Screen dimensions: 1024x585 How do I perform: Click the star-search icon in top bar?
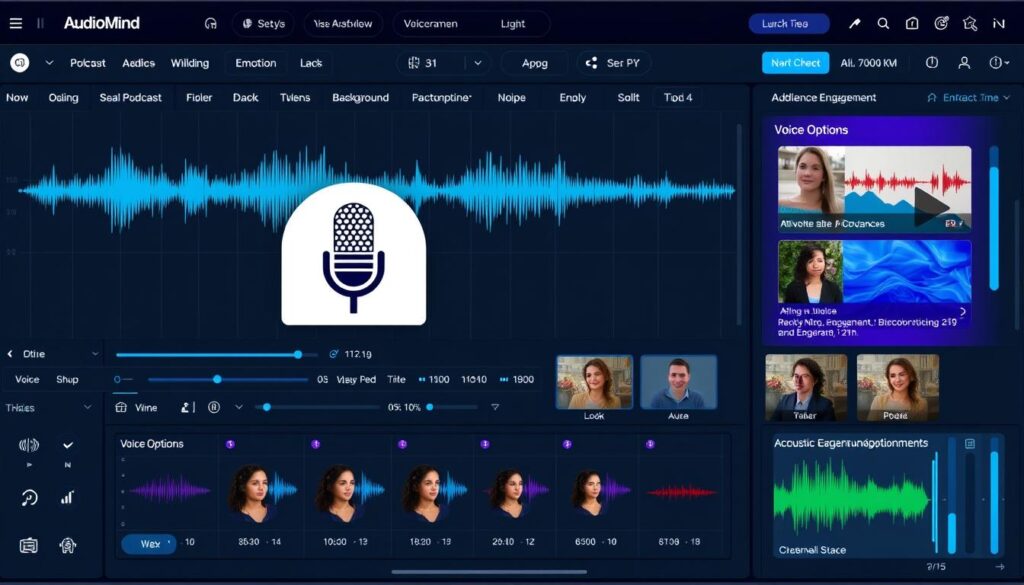970,24
